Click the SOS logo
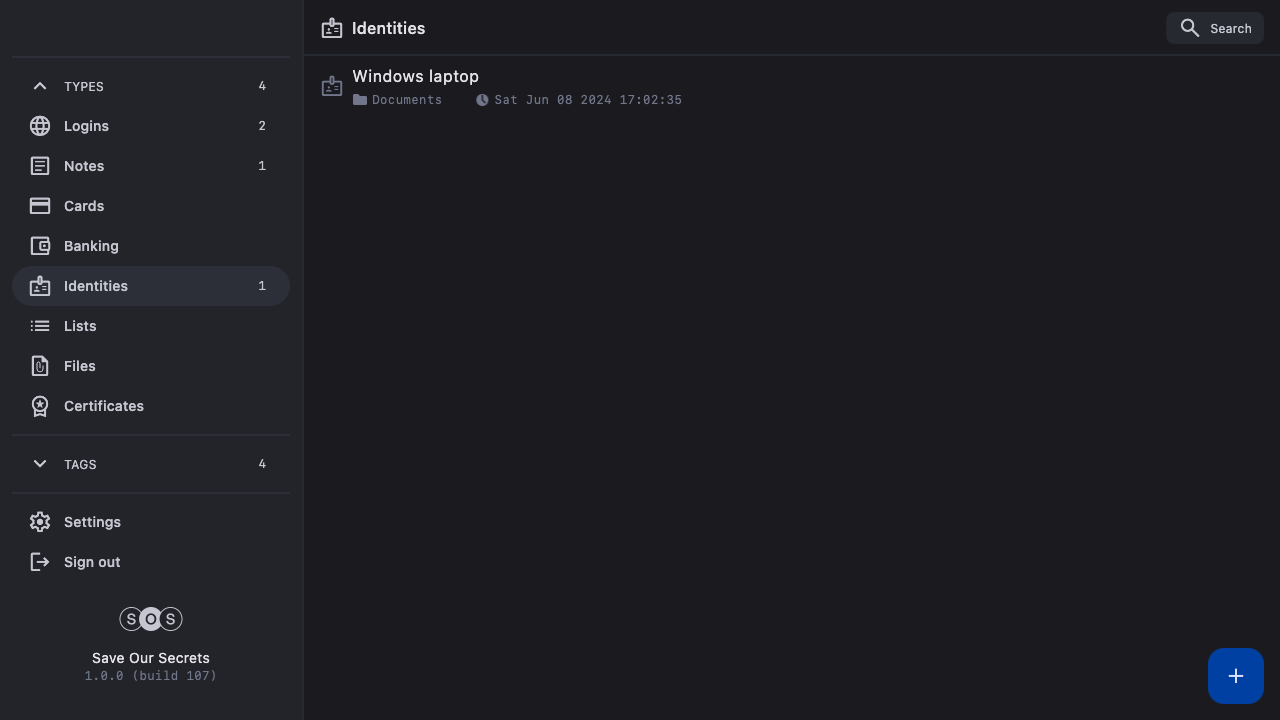 pos(151,619)
